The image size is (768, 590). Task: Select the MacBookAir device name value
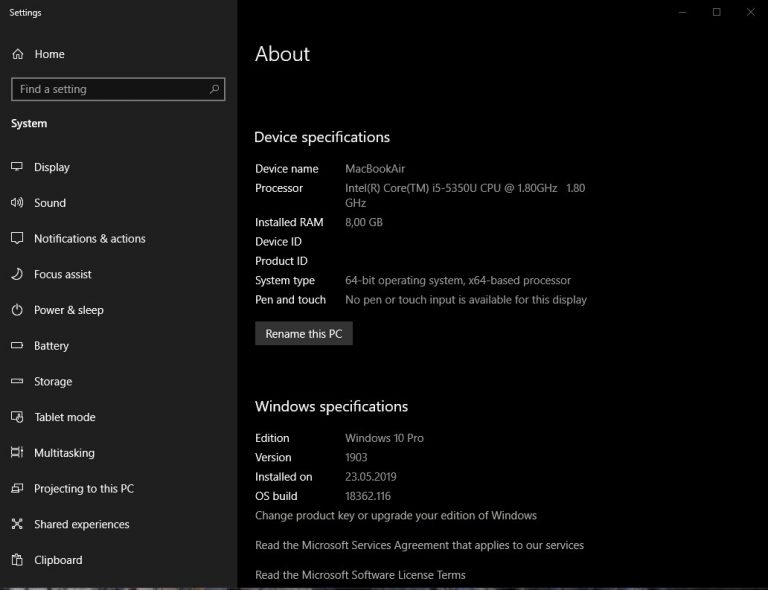(x=375, y=169)
